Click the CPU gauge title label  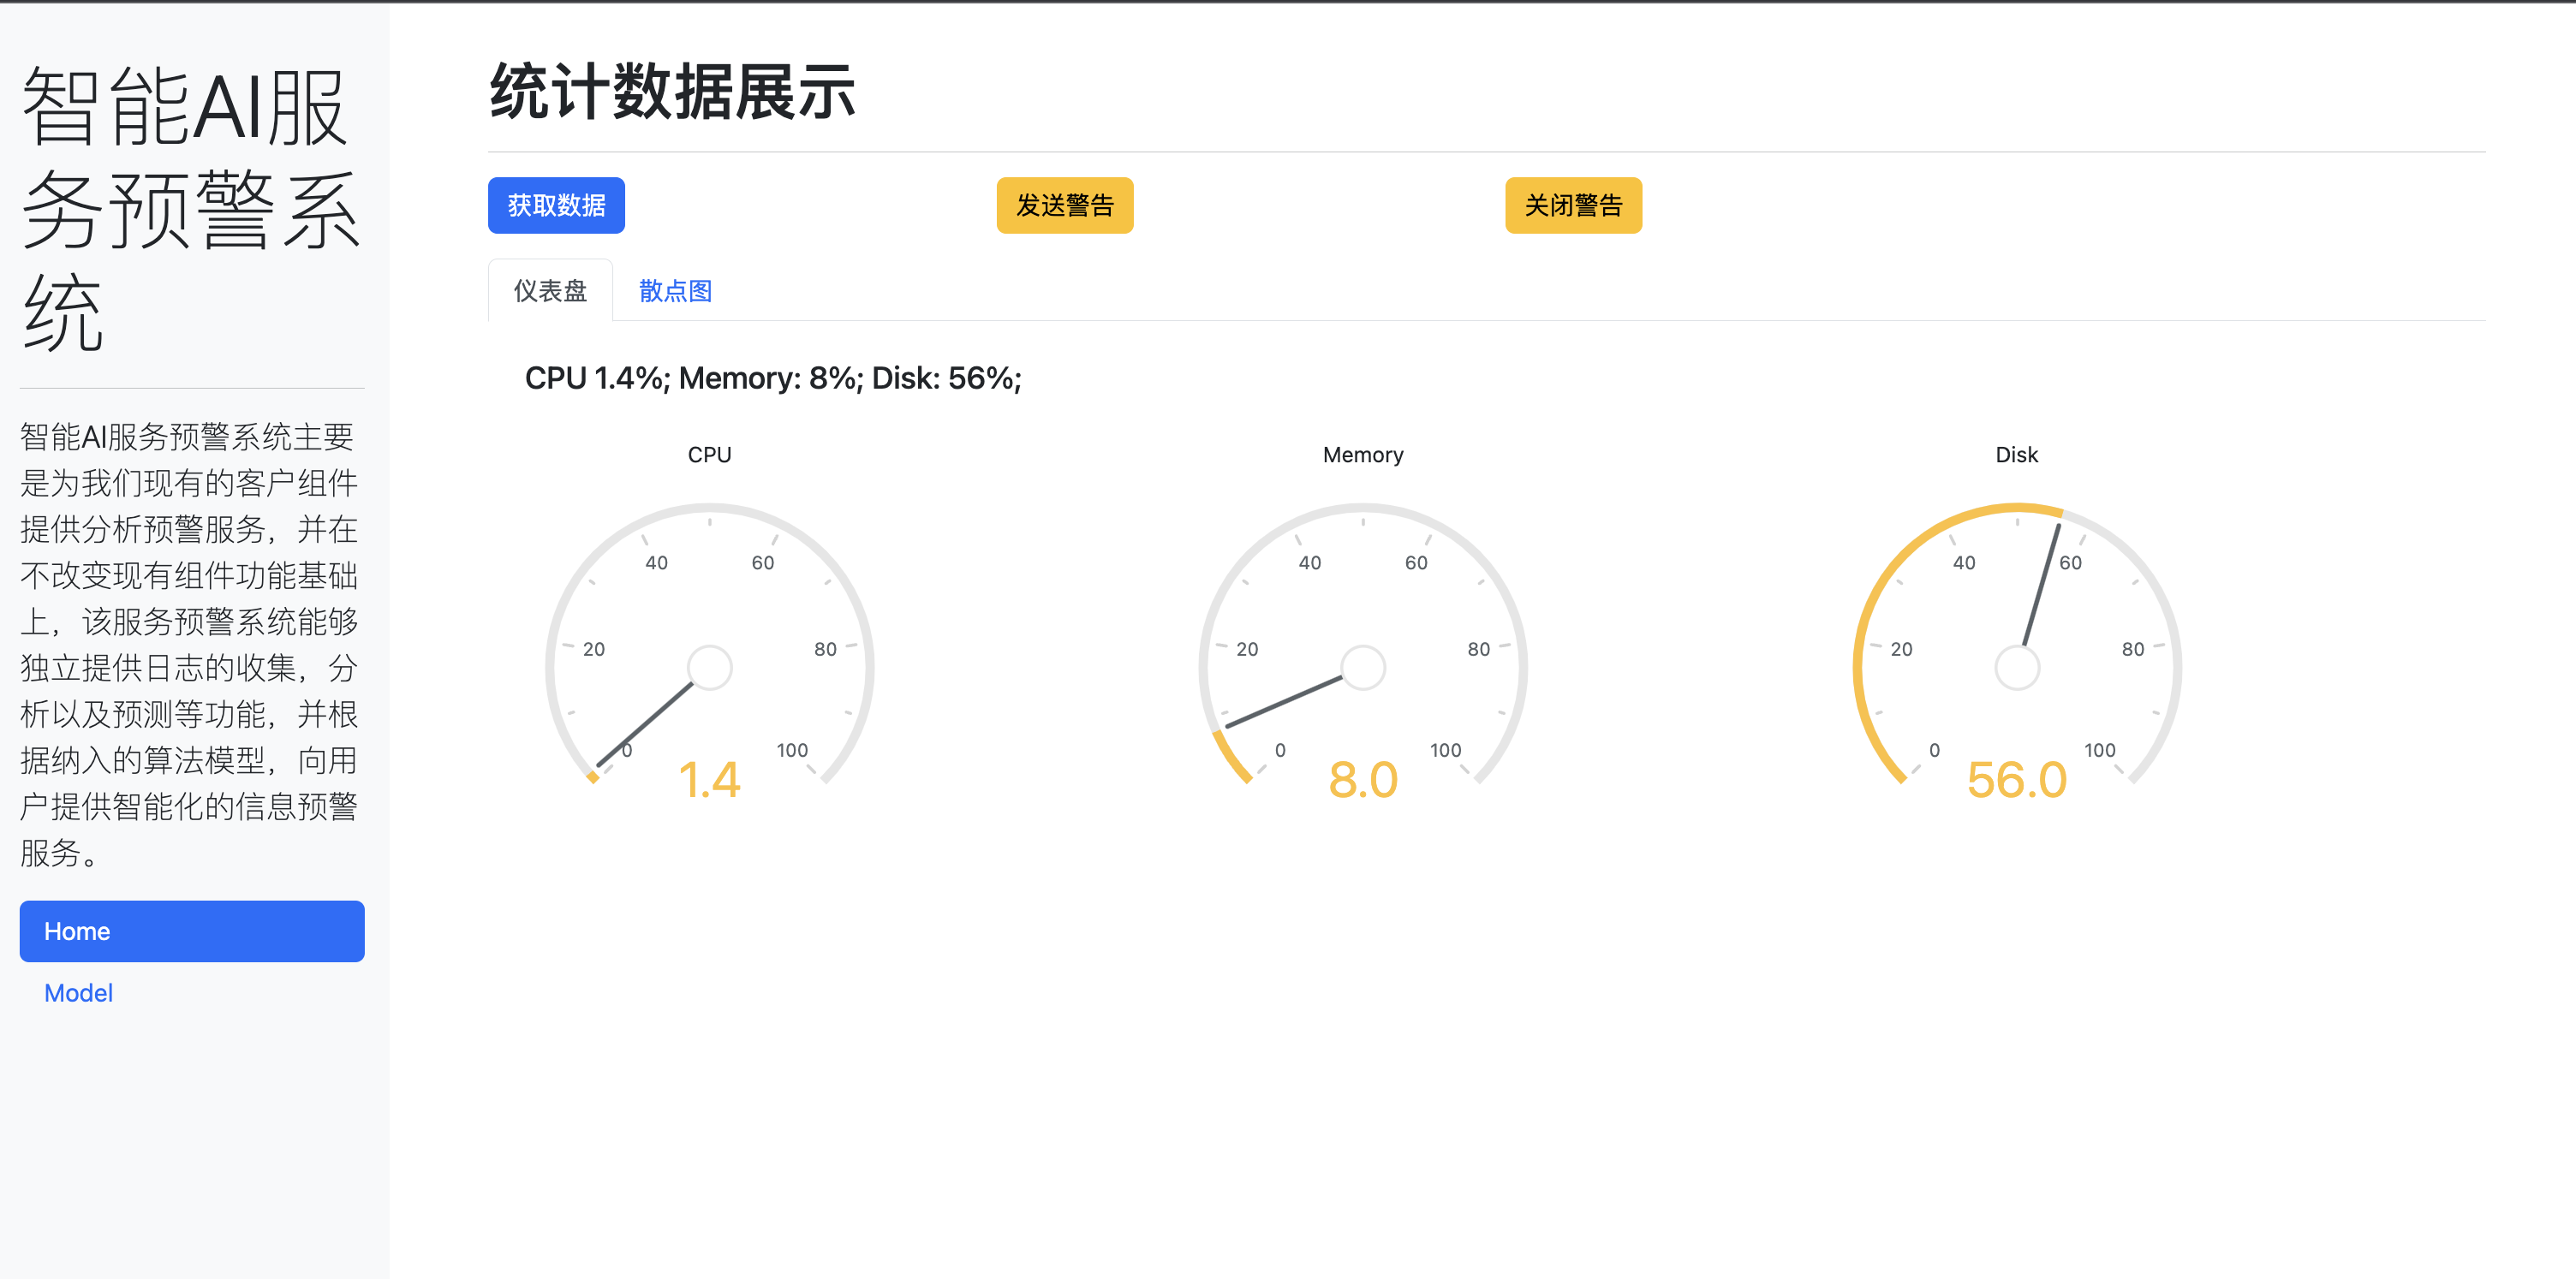709,455
